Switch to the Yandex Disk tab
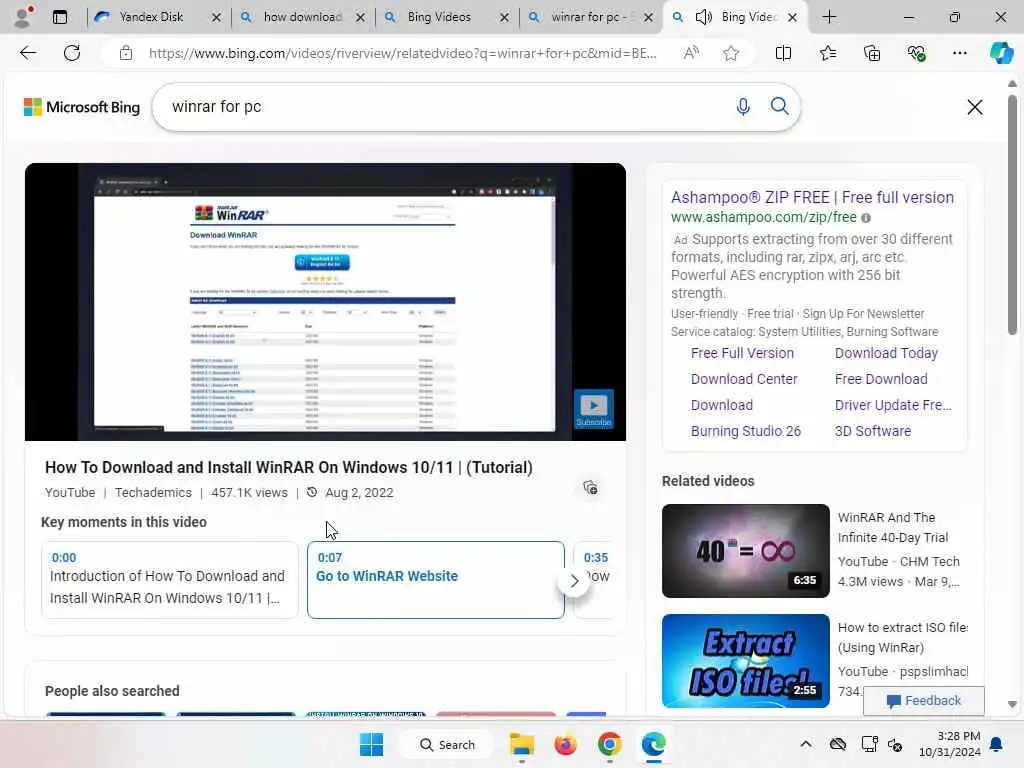Screen dimensions: 1024x768 pos(151,17)
